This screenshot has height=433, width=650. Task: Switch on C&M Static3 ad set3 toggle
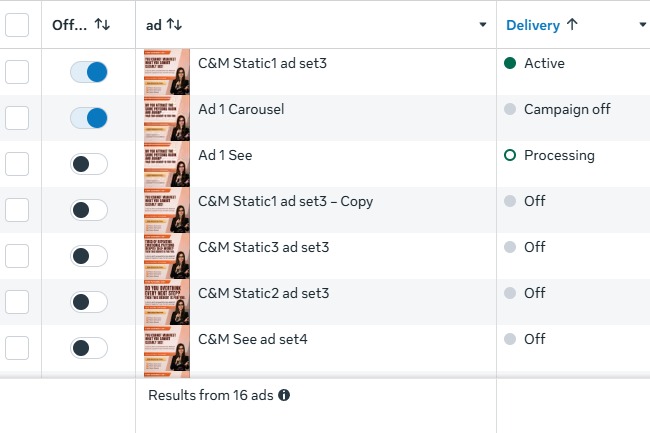[89, 256]
